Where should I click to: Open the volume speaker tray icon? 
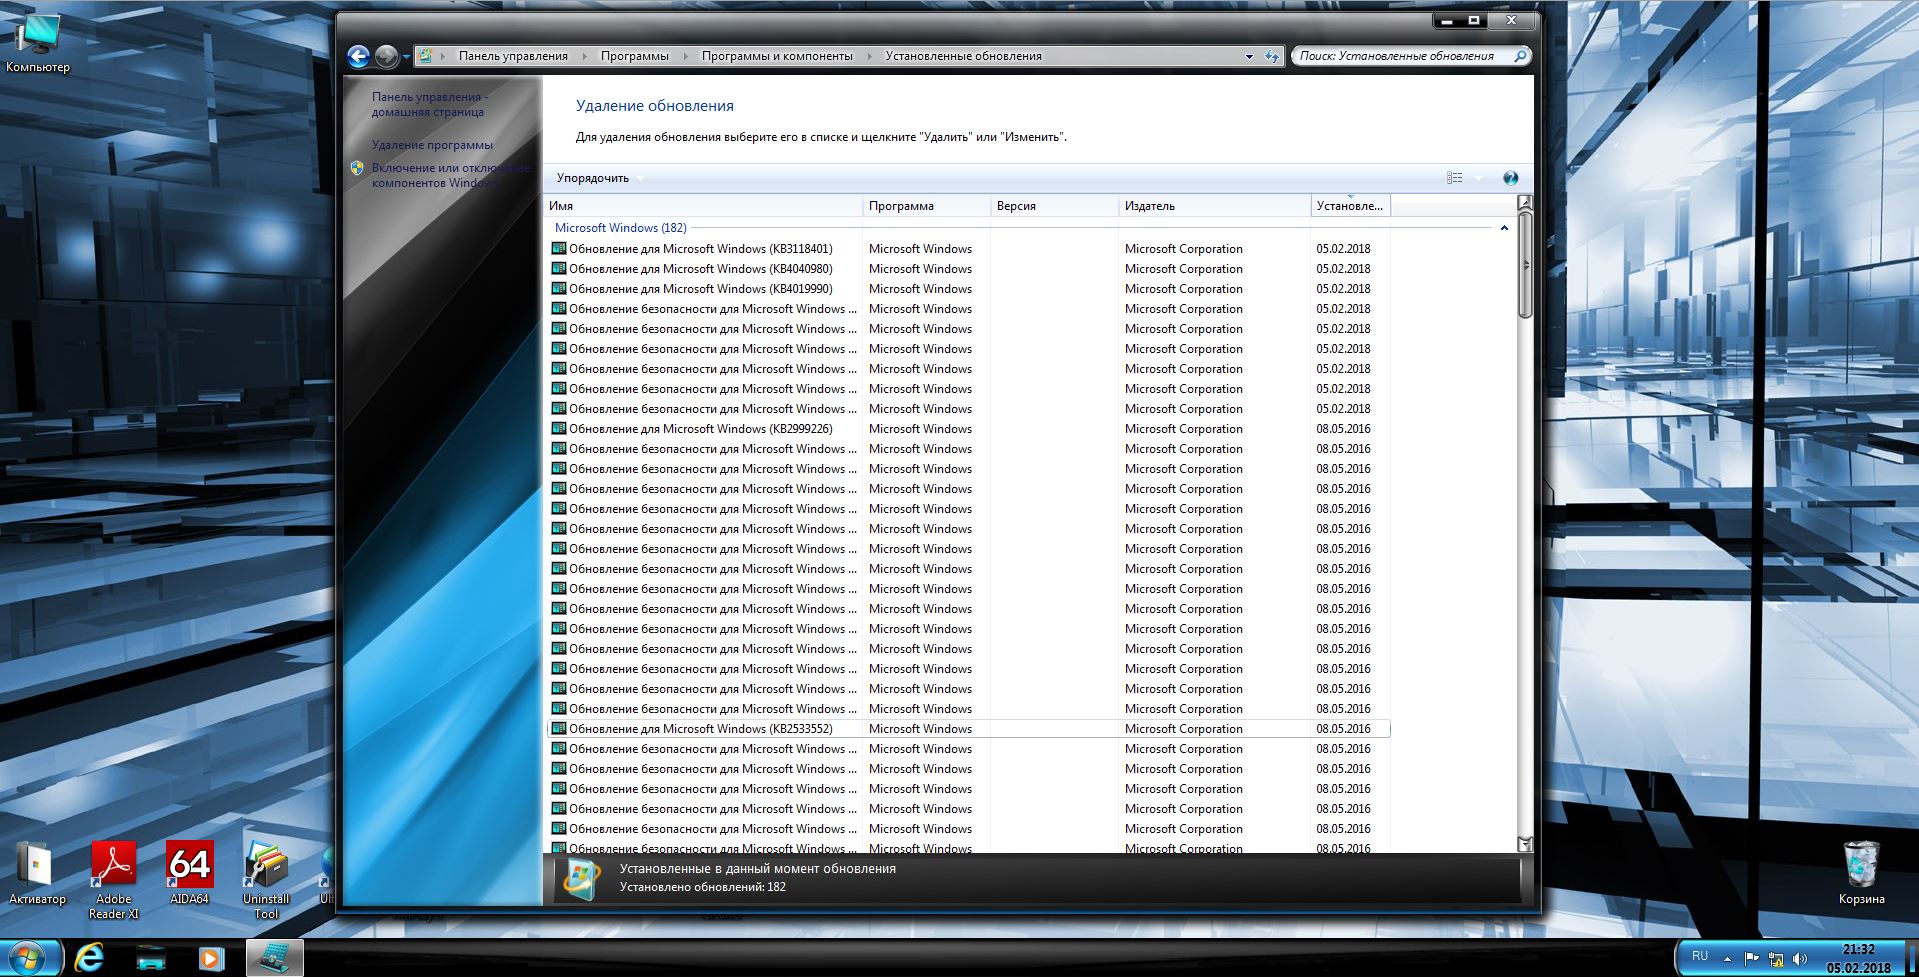(1800, 959)
